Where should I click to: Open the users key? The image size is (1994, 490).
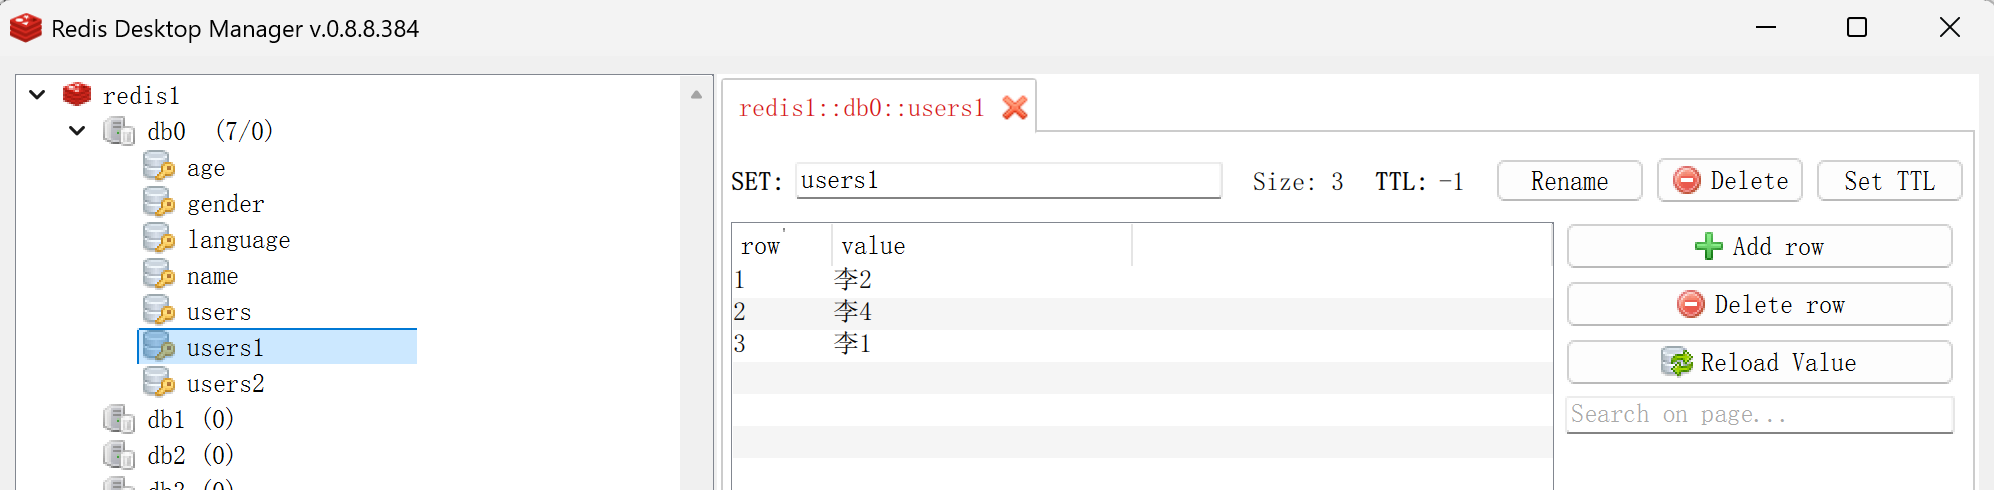[x=219, y=312]
